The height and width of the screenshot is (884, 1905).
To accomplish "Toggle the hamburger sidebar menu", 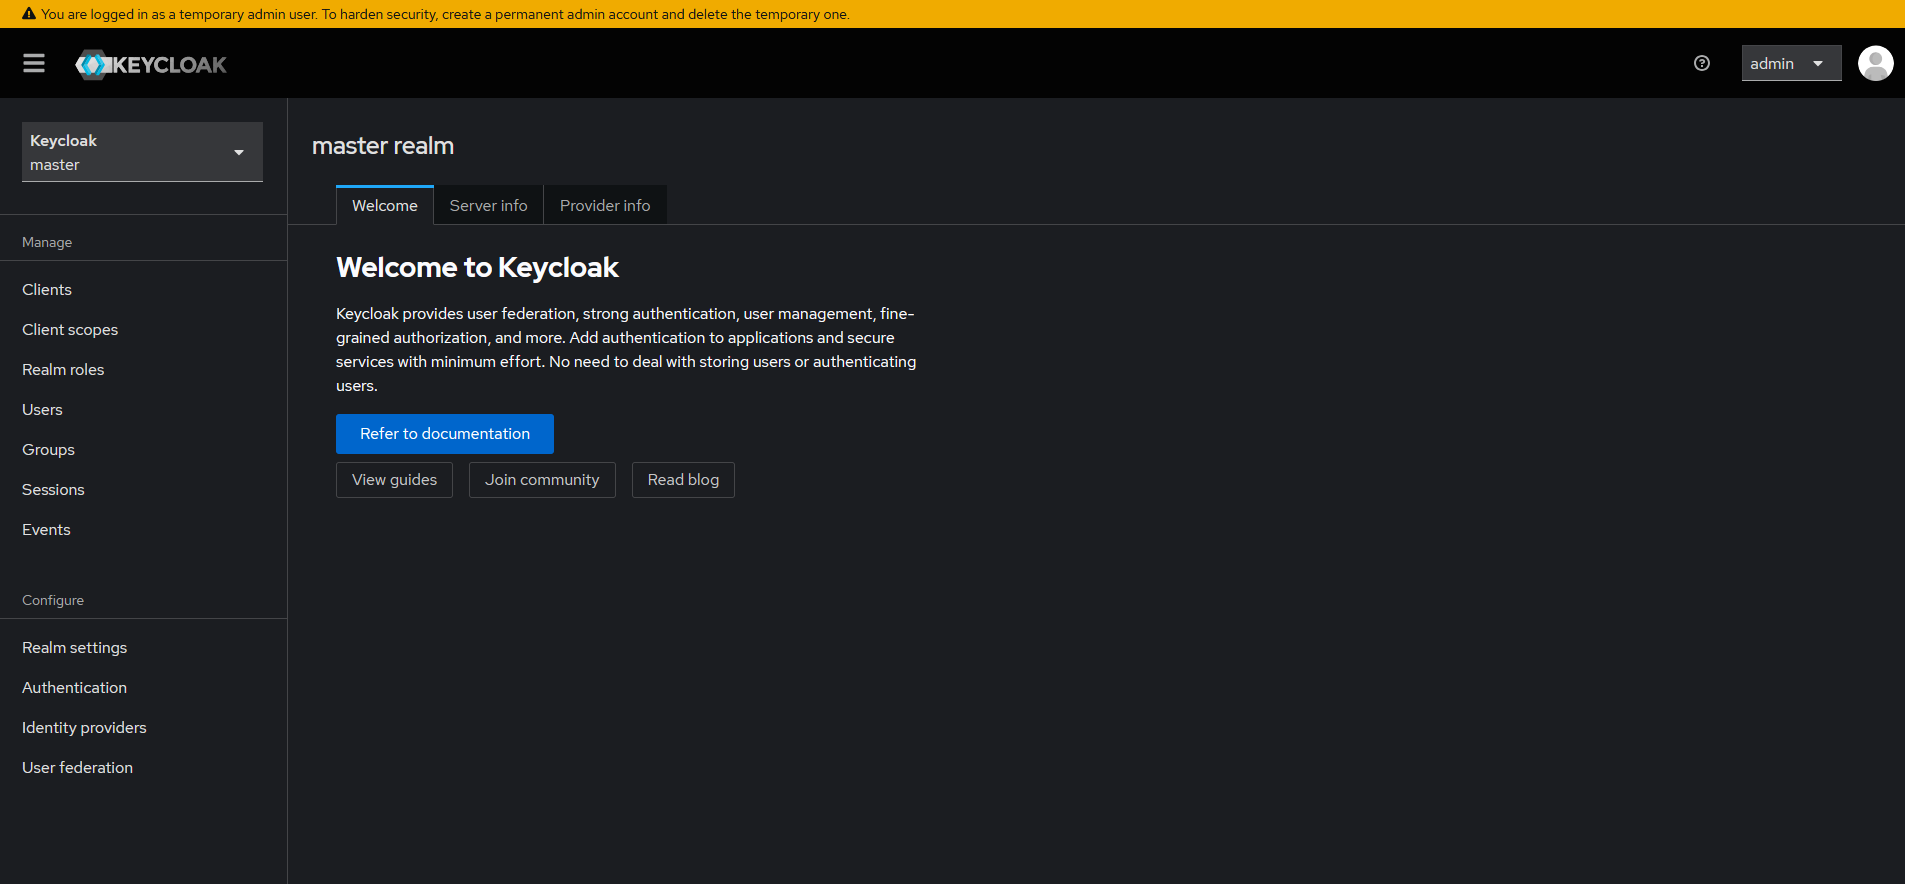I will pyautogui.click(x=34, y=63).
